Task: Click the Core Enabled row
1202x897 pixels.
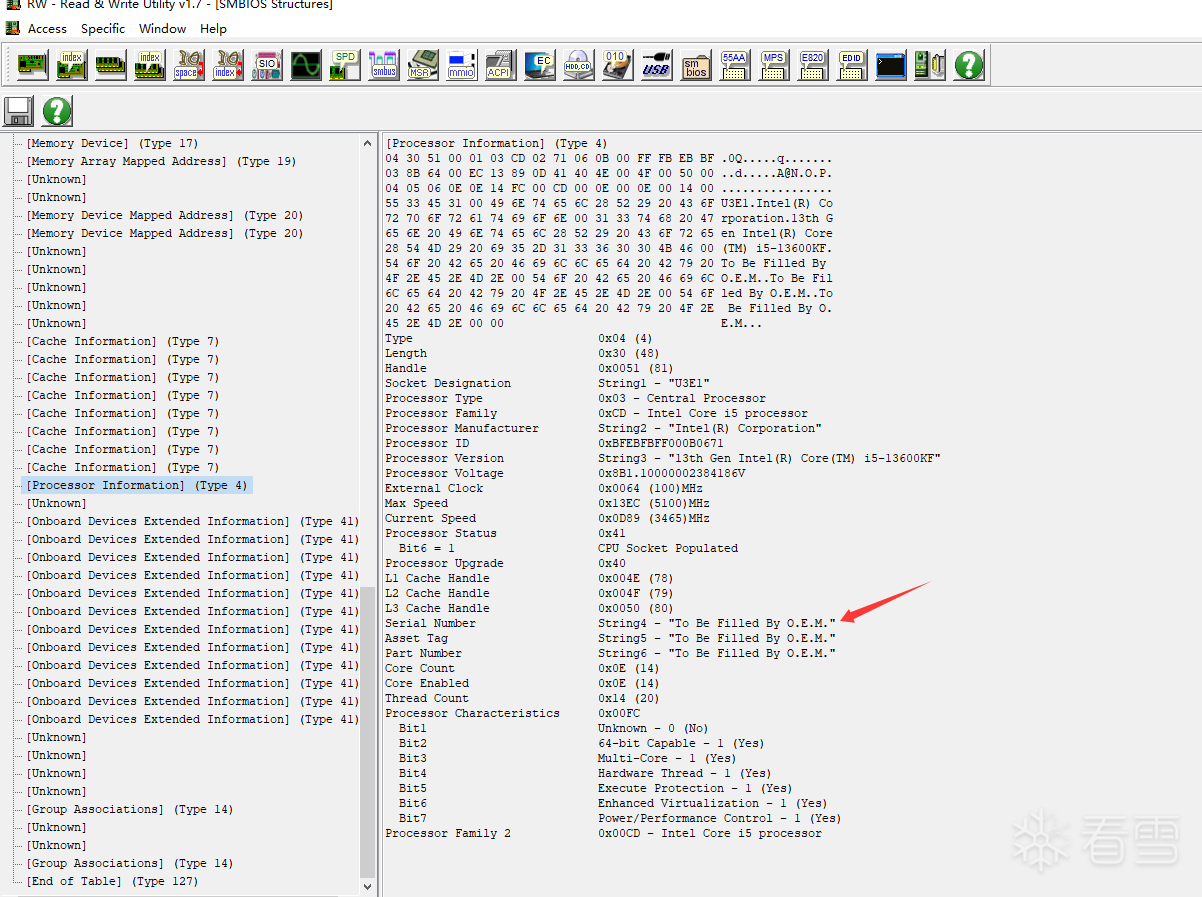Action: click(522, 683)
